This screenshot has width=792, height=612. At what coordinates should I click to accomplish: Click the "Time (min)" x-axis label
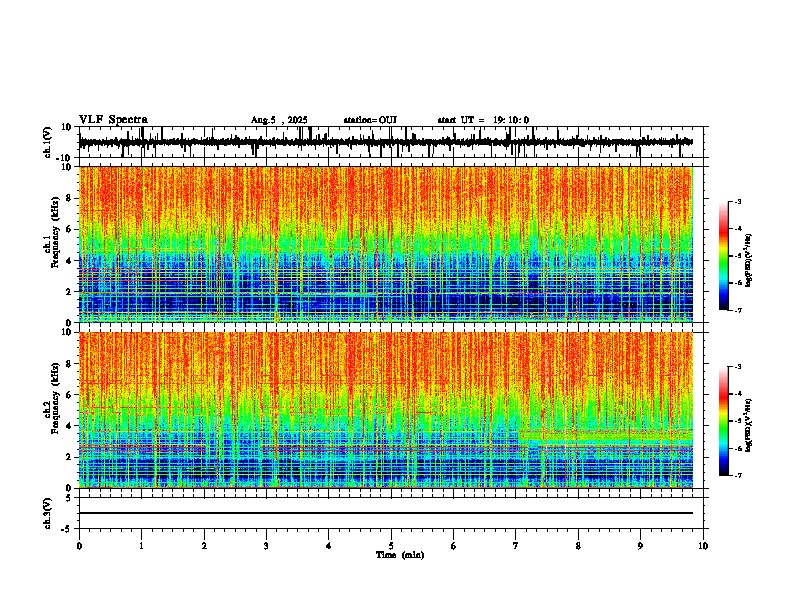(x=400, y=555)
